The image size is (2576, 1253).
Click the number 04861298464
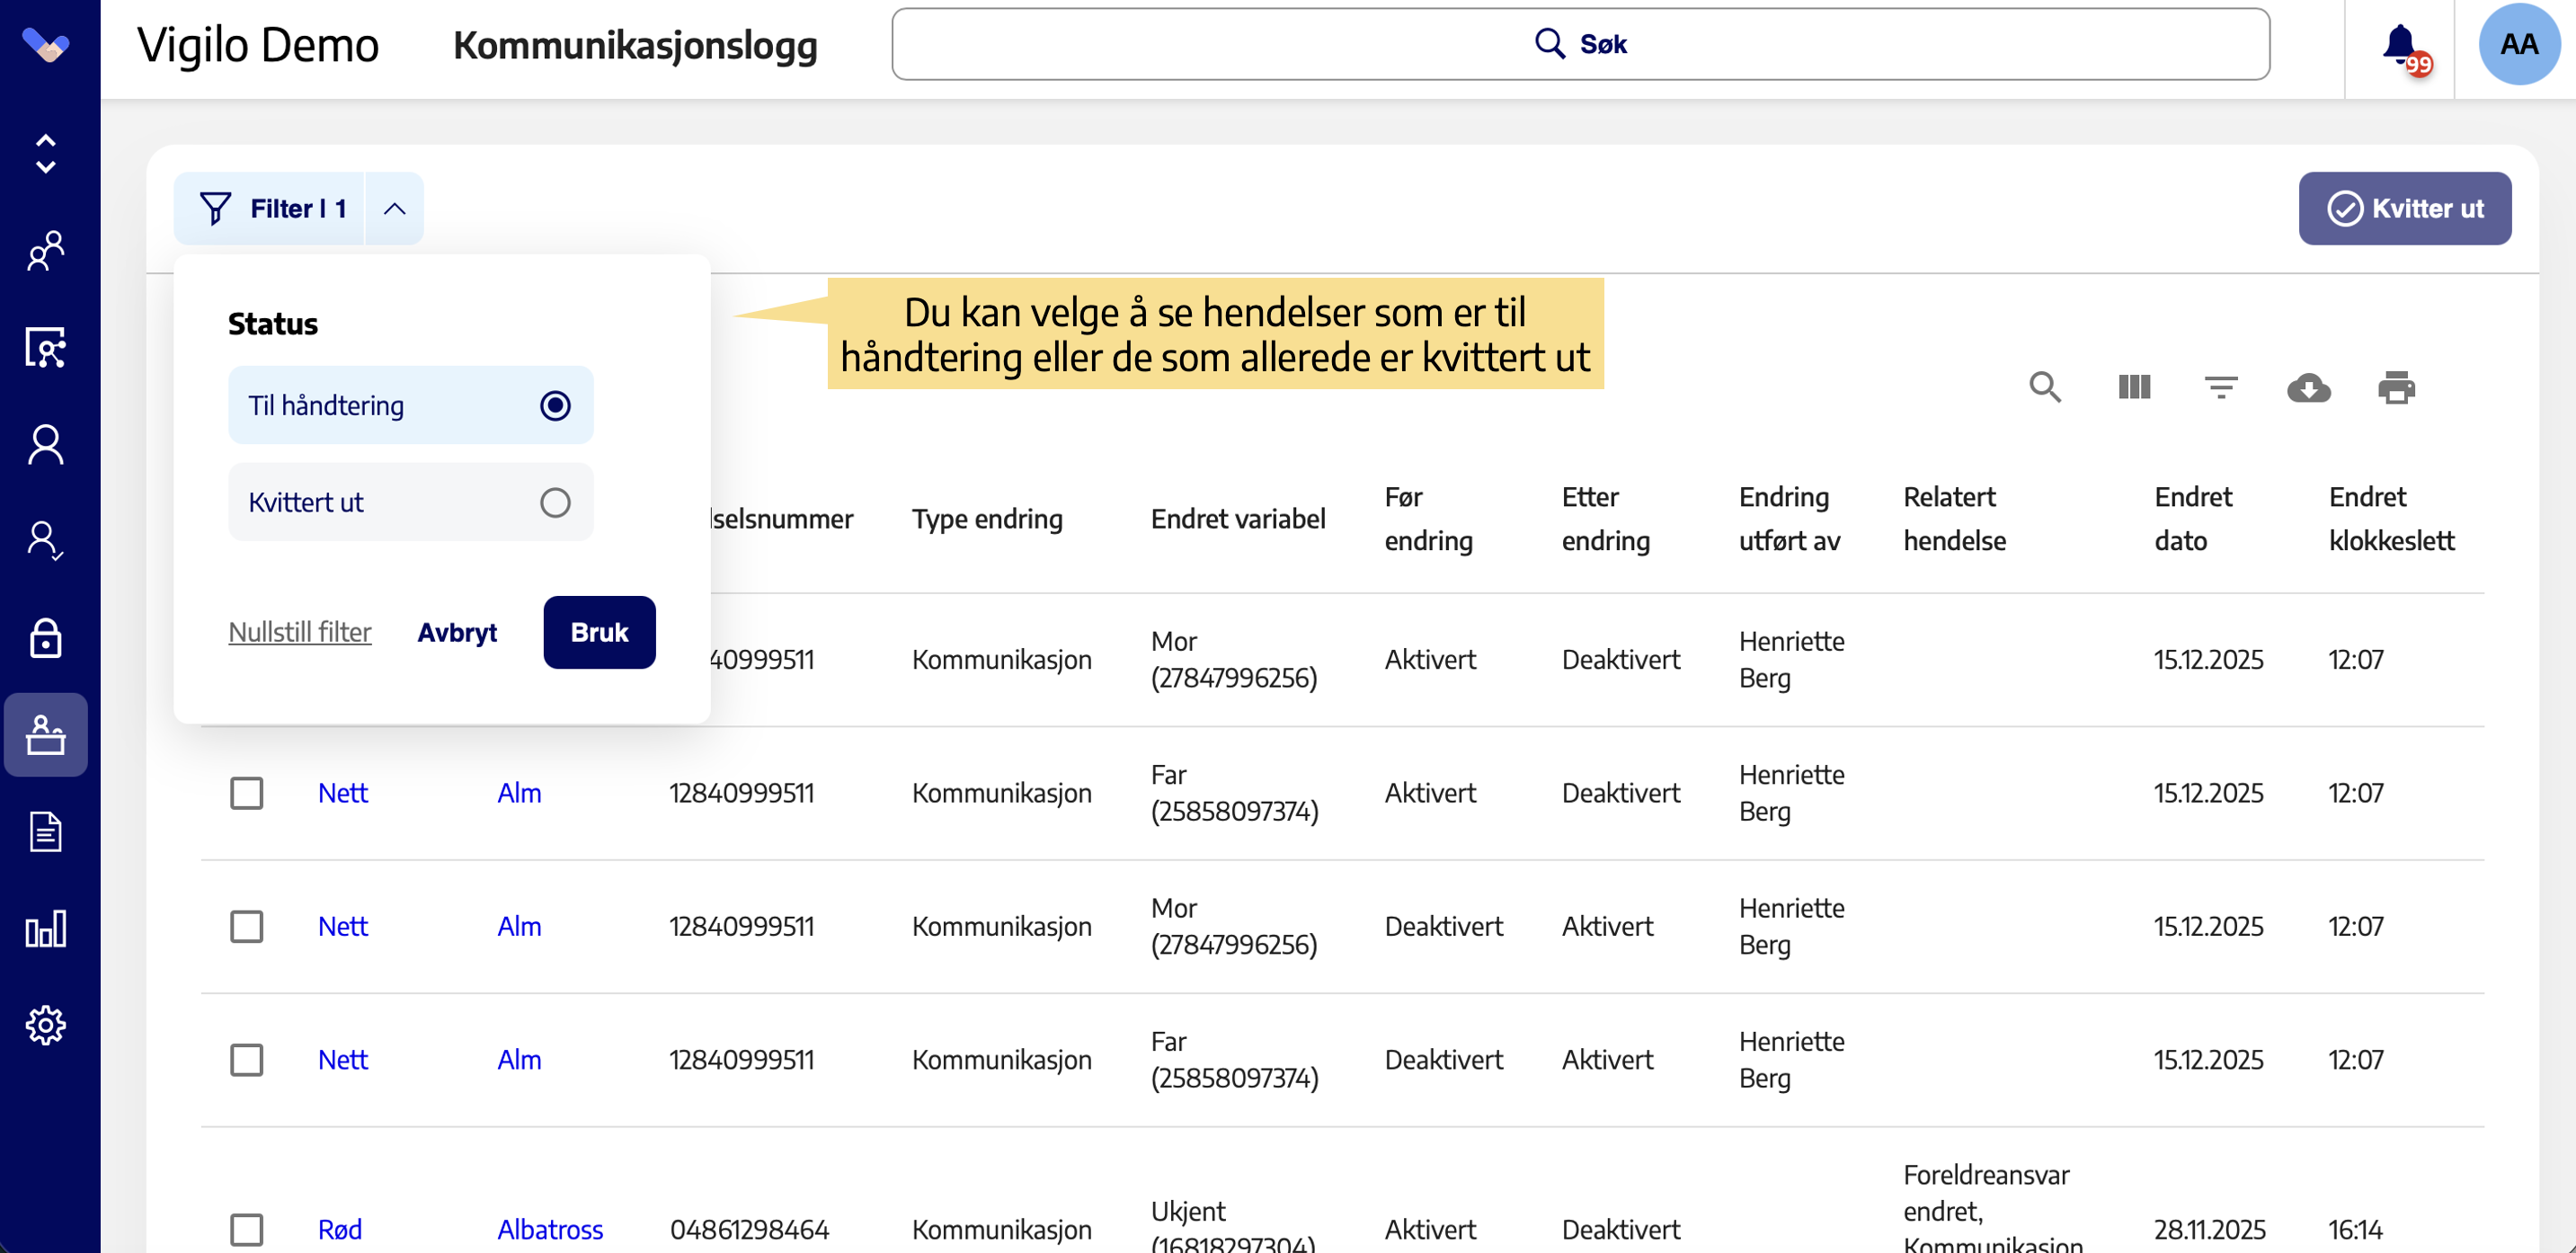[749, 1230]
